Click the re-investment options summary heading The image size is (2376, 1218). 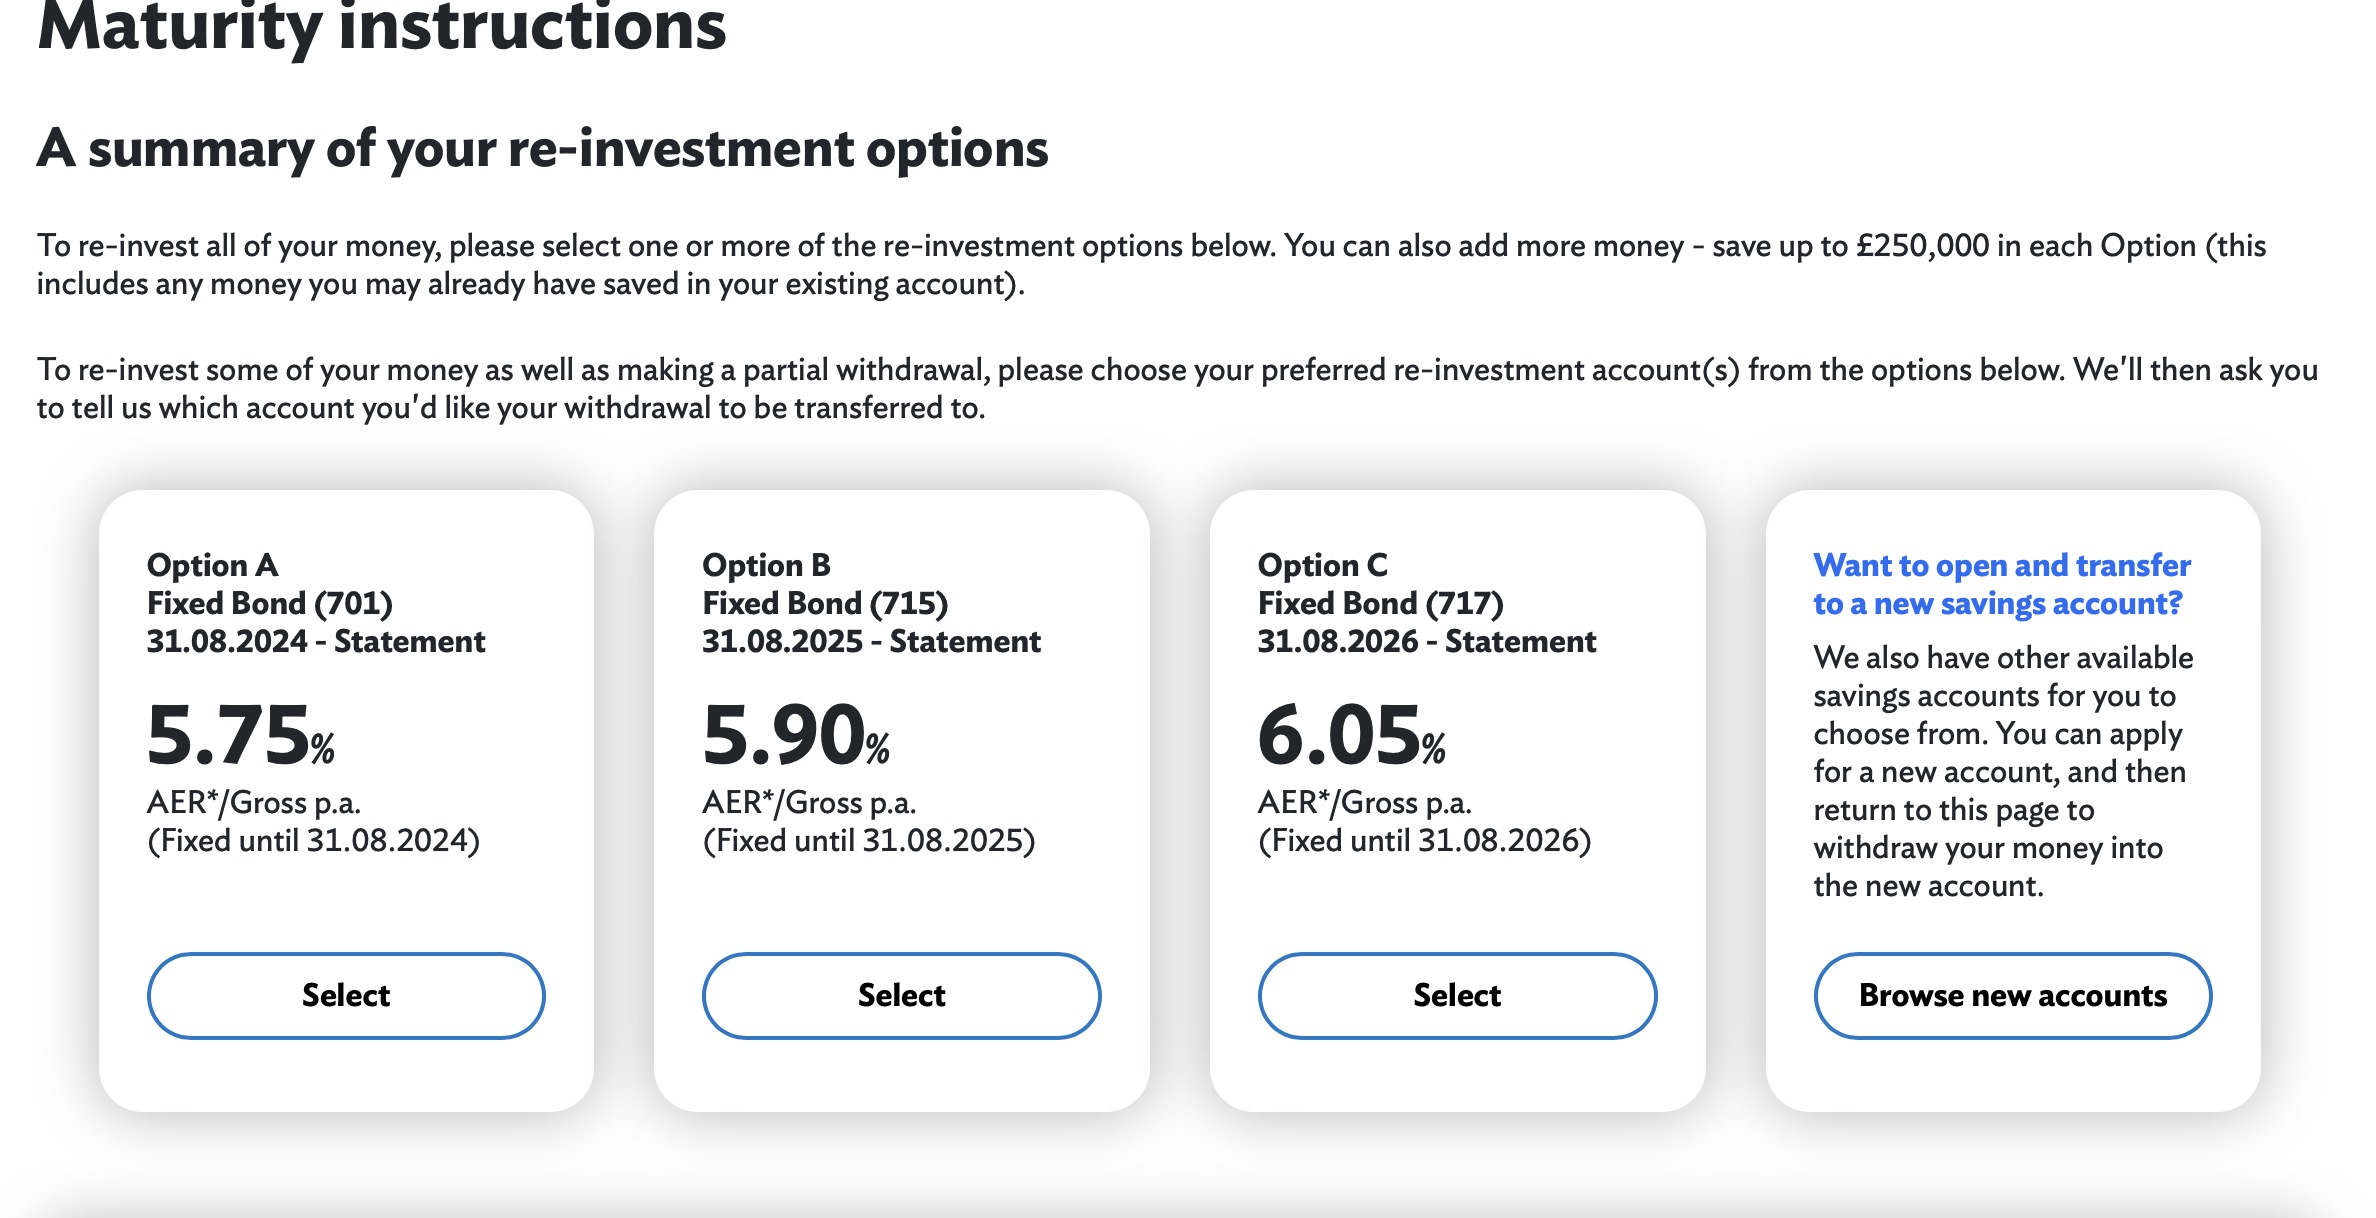coord(542,148)
